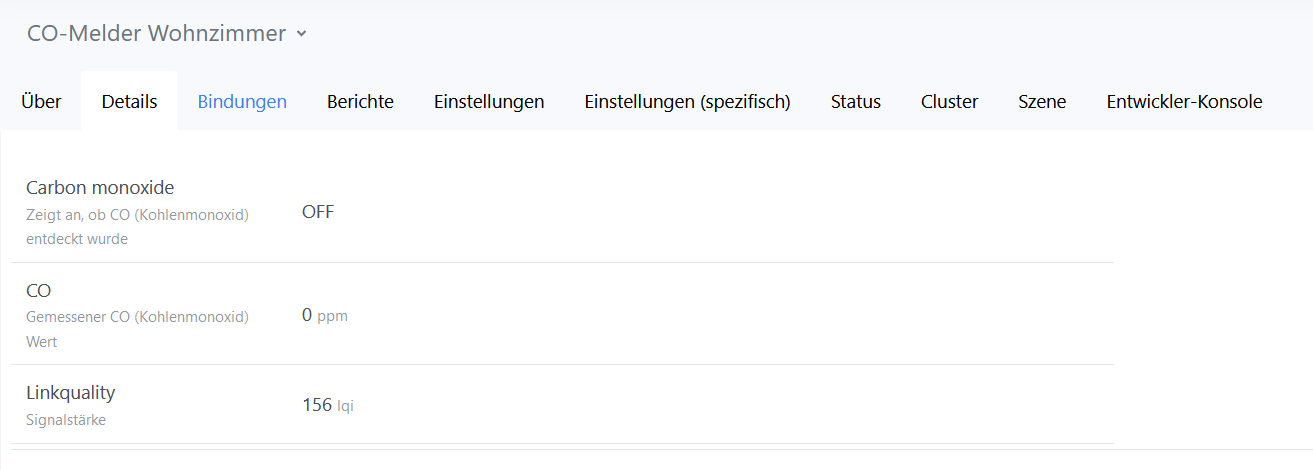1313x470 pixels.
Task: Show the Cluster tab
Action: pos(949,101)
